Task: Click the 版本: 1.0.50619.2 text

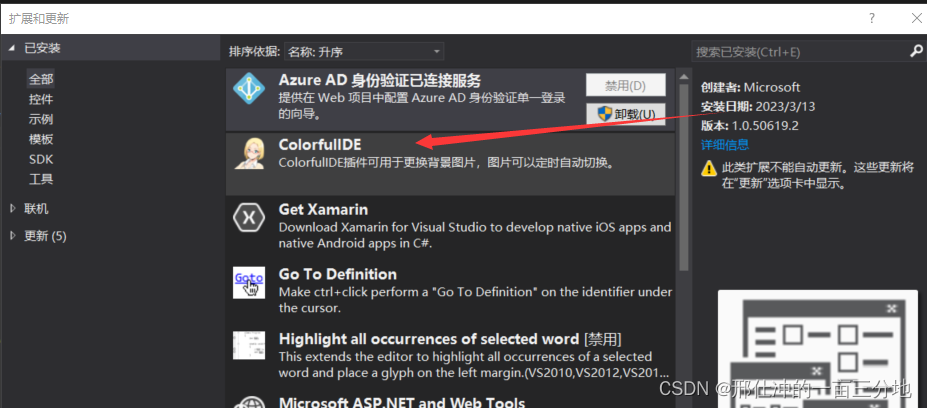Action: coord(750,125)
